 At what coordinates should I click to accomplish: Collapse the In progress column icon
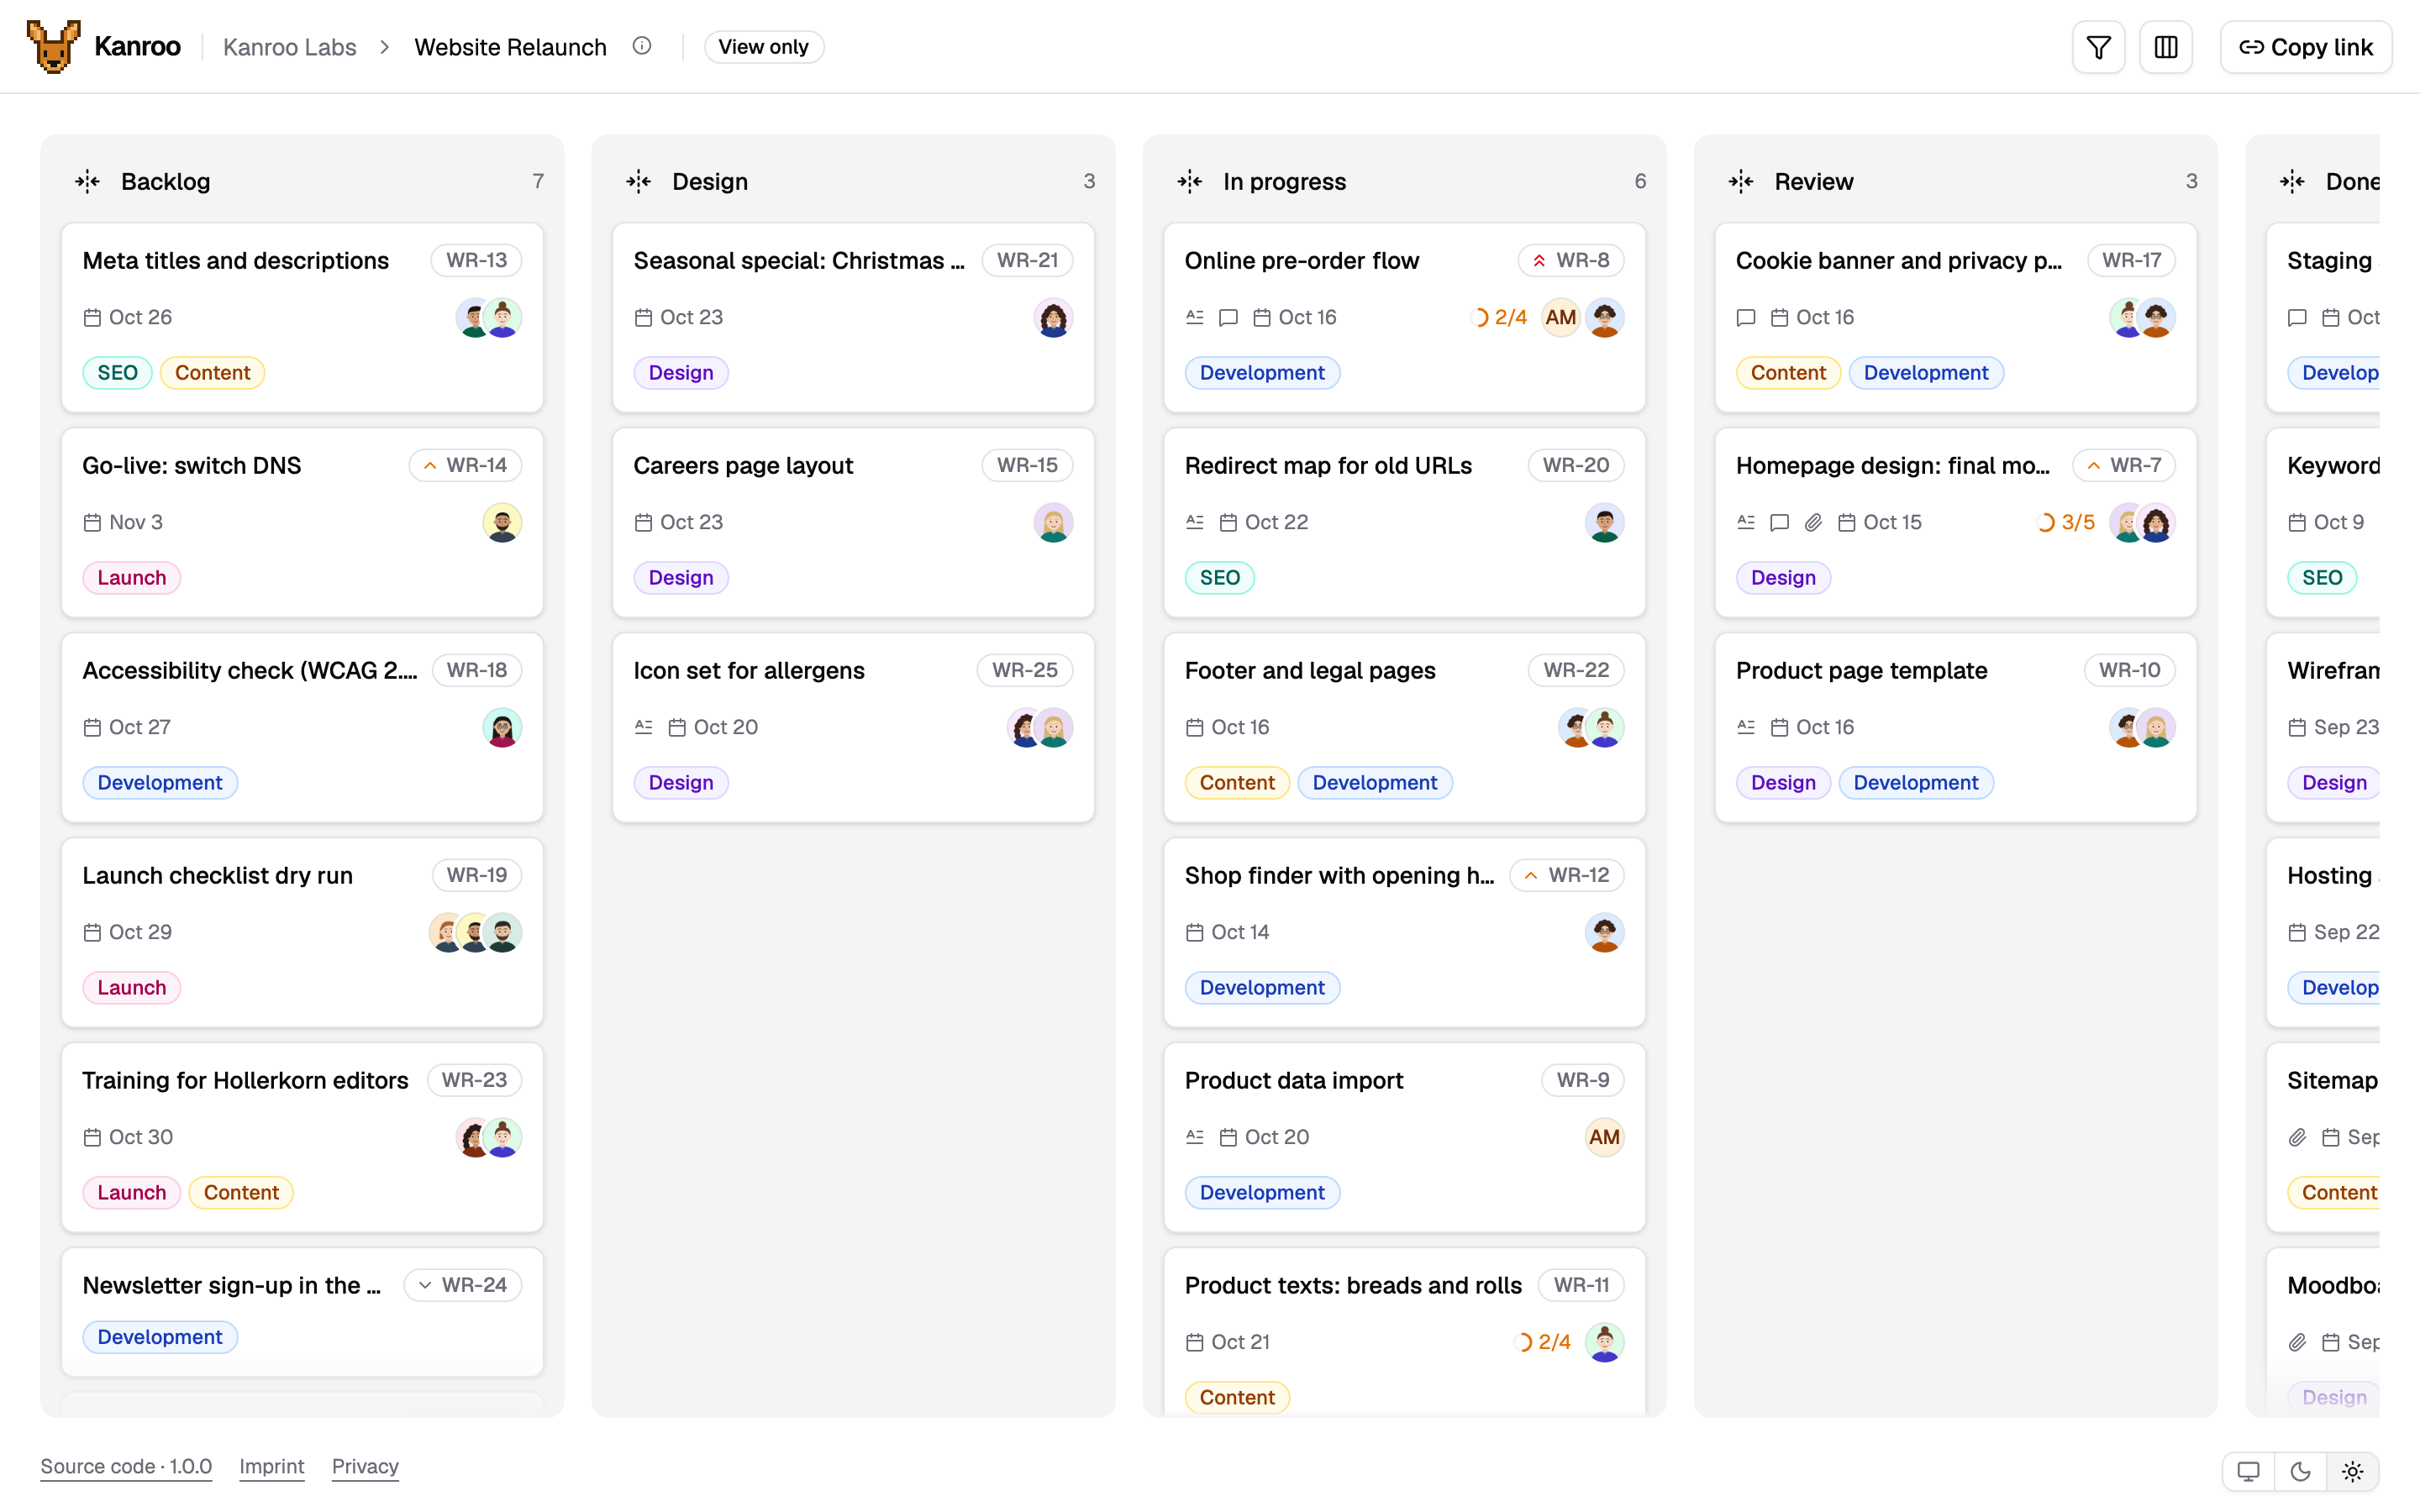[1190, 181]
